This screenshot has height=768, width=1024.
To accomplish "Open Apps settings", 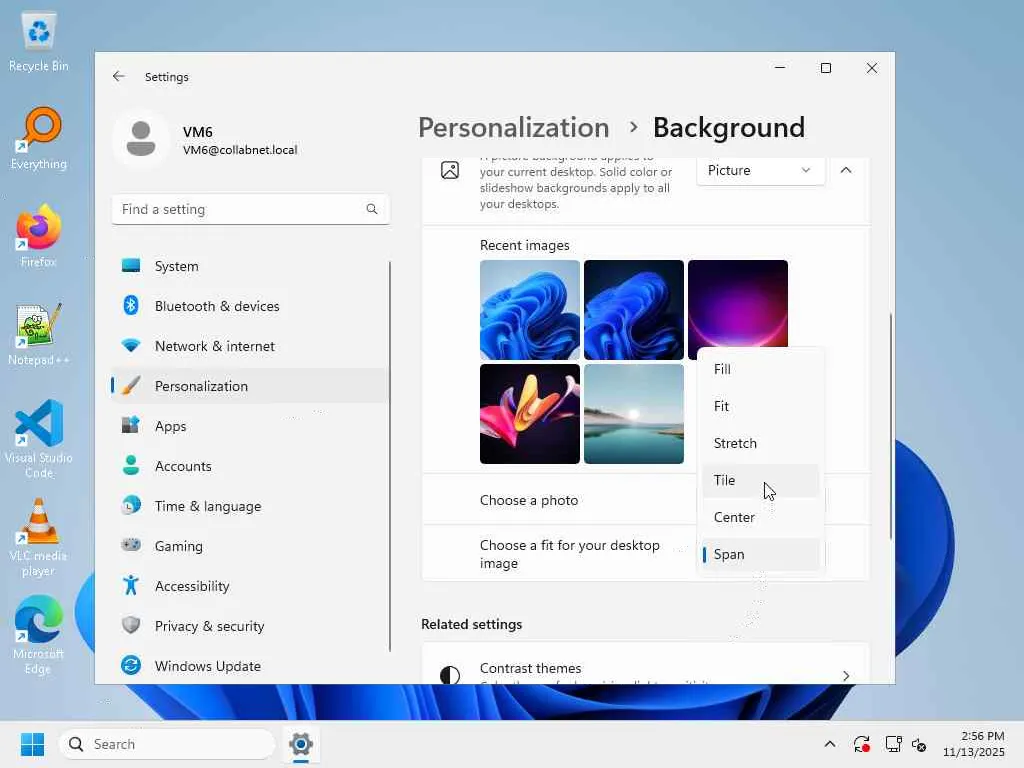I will coord(250,426).
